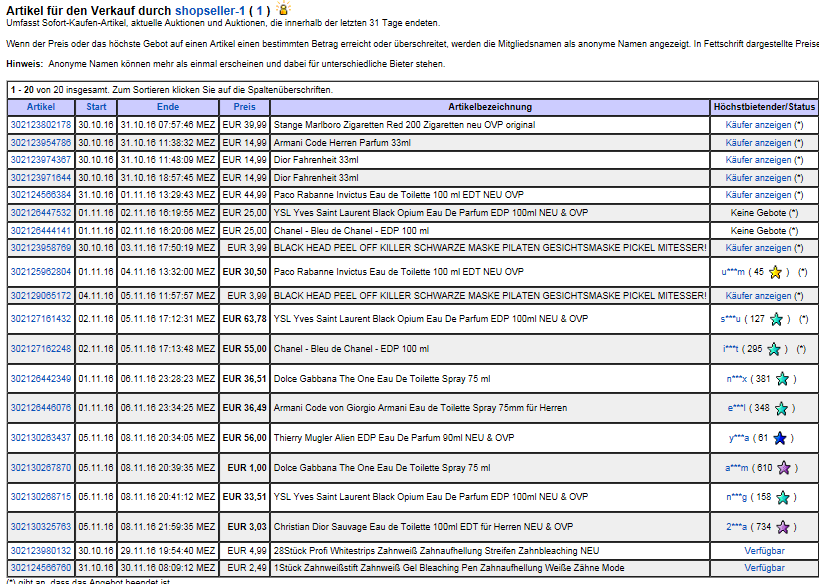Select the Höchstbietender/Status column header

(764, 107)
